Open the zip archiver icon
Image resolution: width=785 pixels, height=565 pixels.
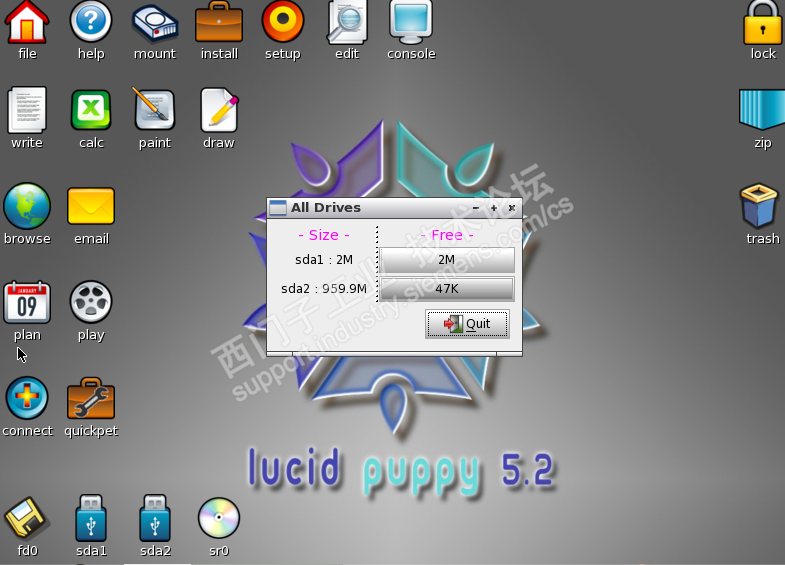762,110
